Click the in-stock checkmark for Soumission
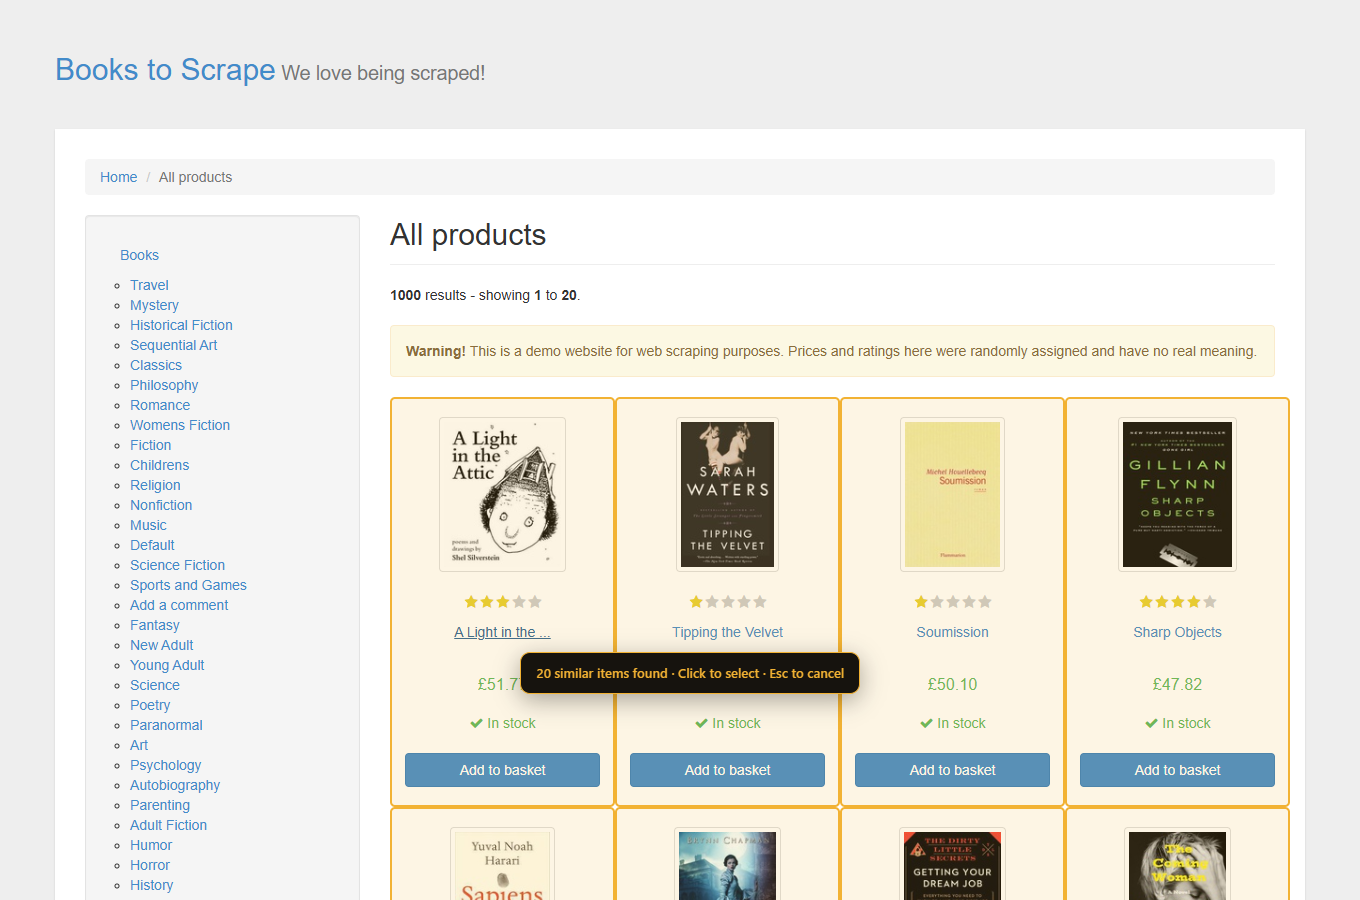The width and height of the screenshot is (1360, 900). point(926,723)
